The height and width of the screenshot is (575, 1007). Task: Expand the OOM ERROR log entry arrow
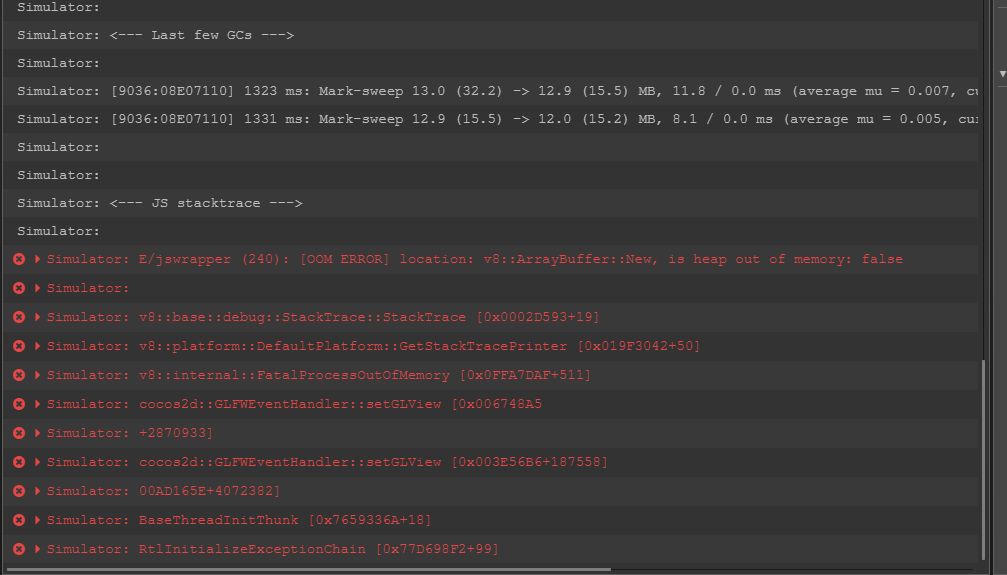(38, 259)
